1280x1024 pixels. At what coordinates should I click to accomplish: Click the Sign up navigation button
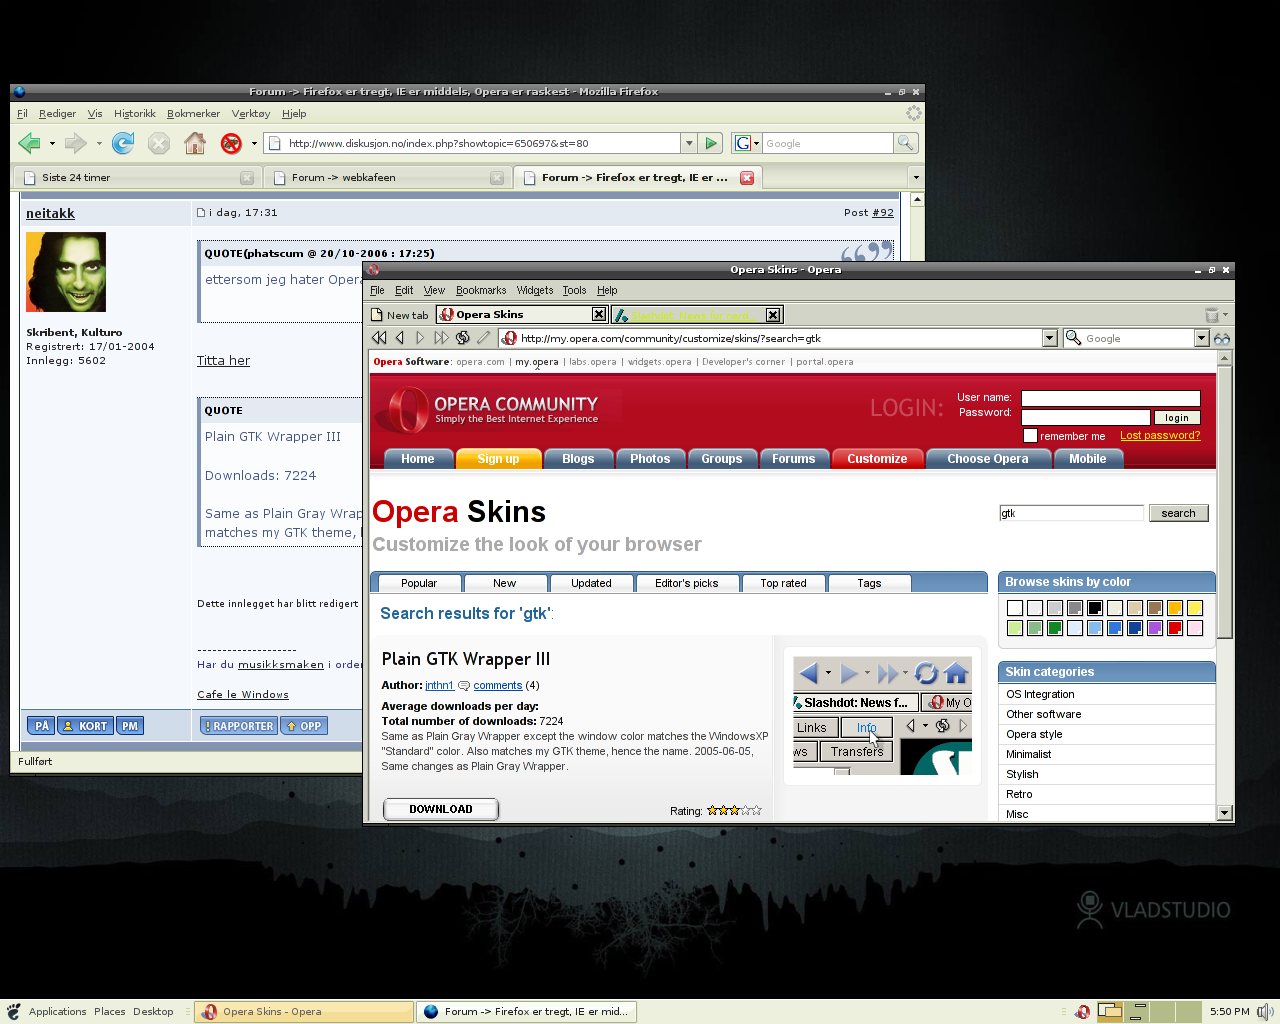(498, 459)
